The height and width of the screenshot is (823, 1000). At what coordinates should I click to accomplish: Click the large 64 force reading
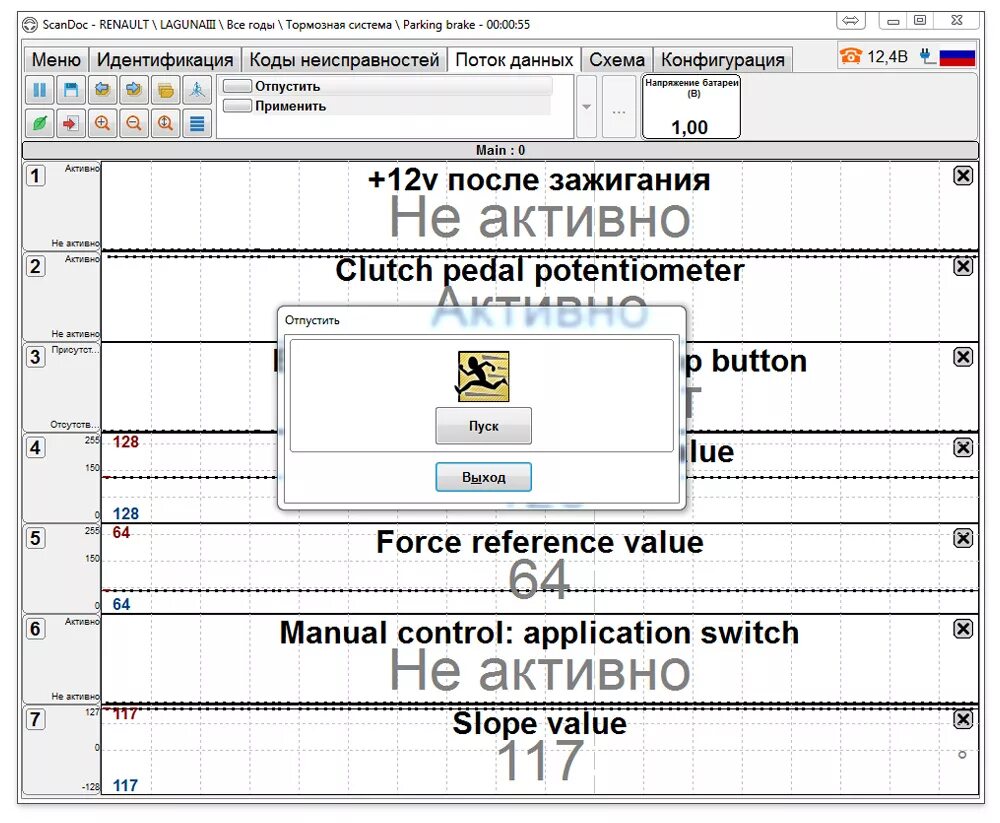tap(539, 579)
